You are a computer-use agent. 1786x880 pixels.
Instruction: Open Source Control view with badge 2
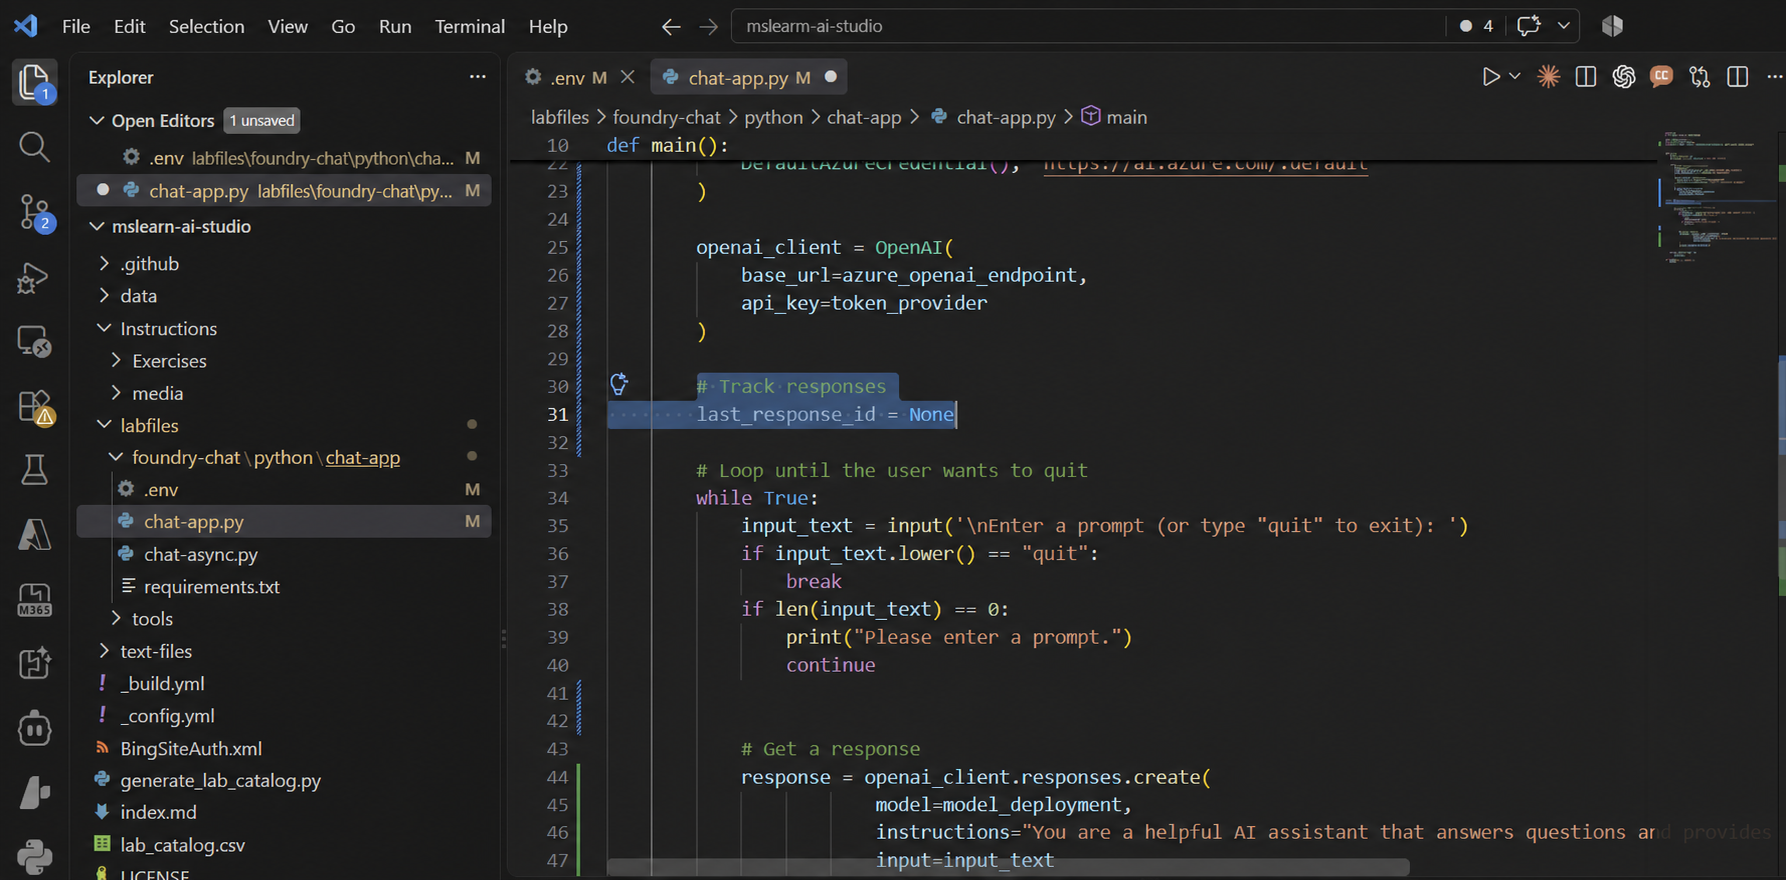[34, 213]
